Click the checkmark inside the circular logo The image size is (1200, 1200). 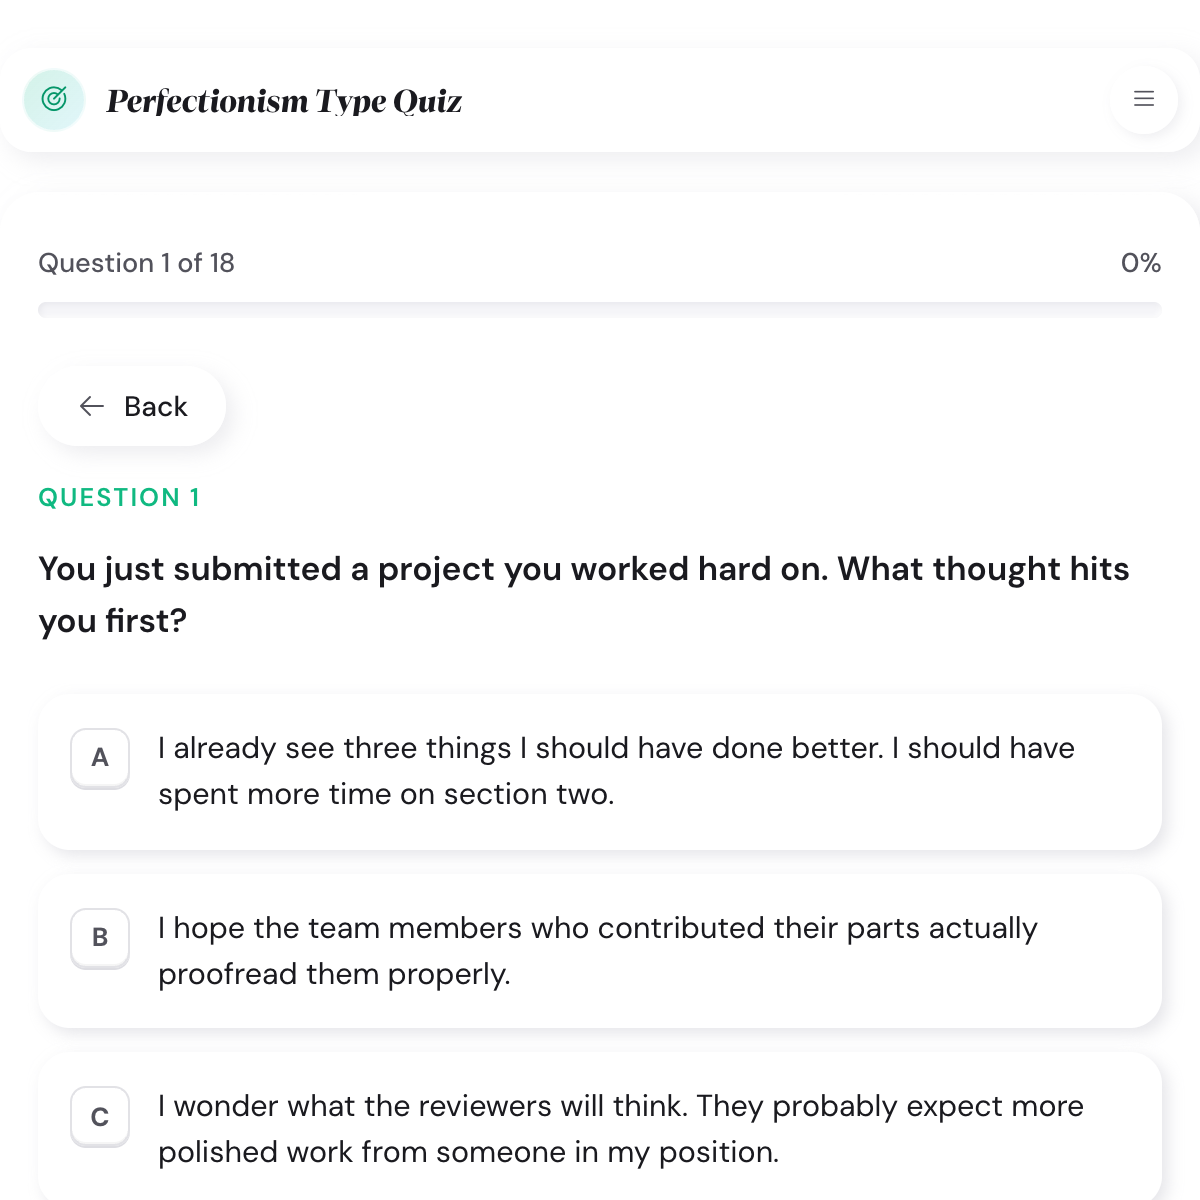pyautogui.click(x=53, y=100)
